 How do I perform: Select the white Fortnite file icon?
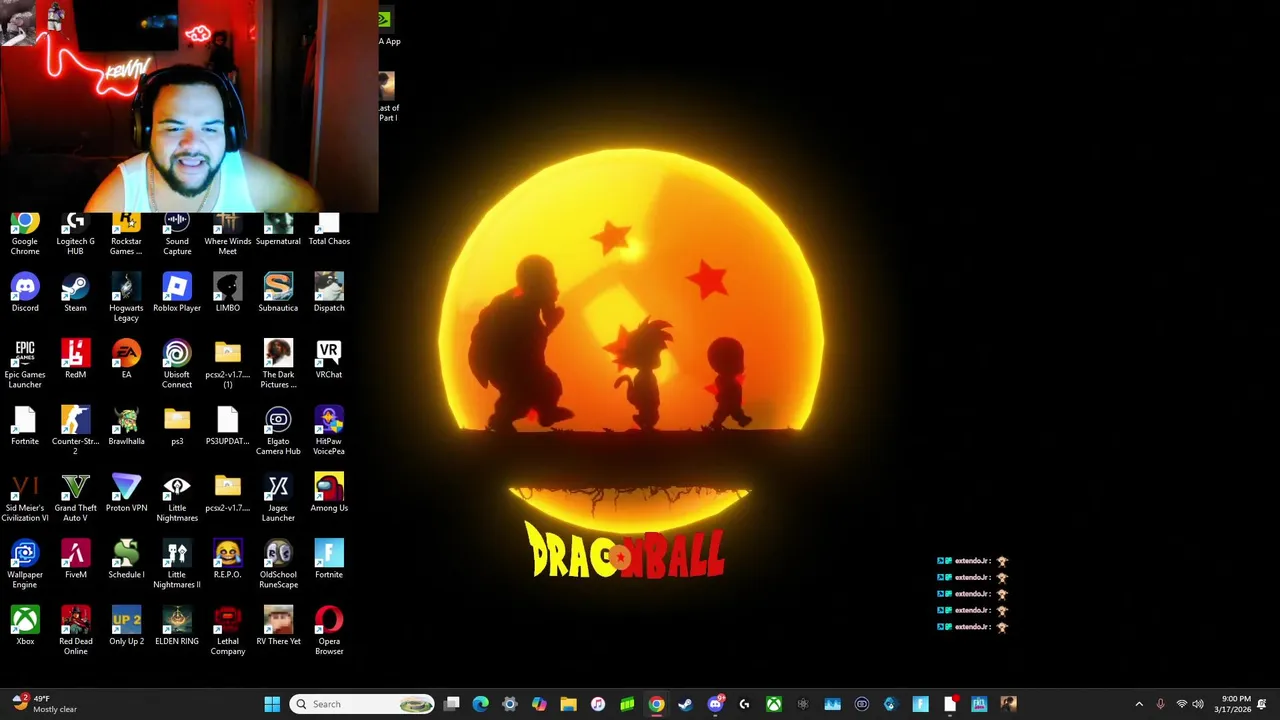click(x=25, y=426)
